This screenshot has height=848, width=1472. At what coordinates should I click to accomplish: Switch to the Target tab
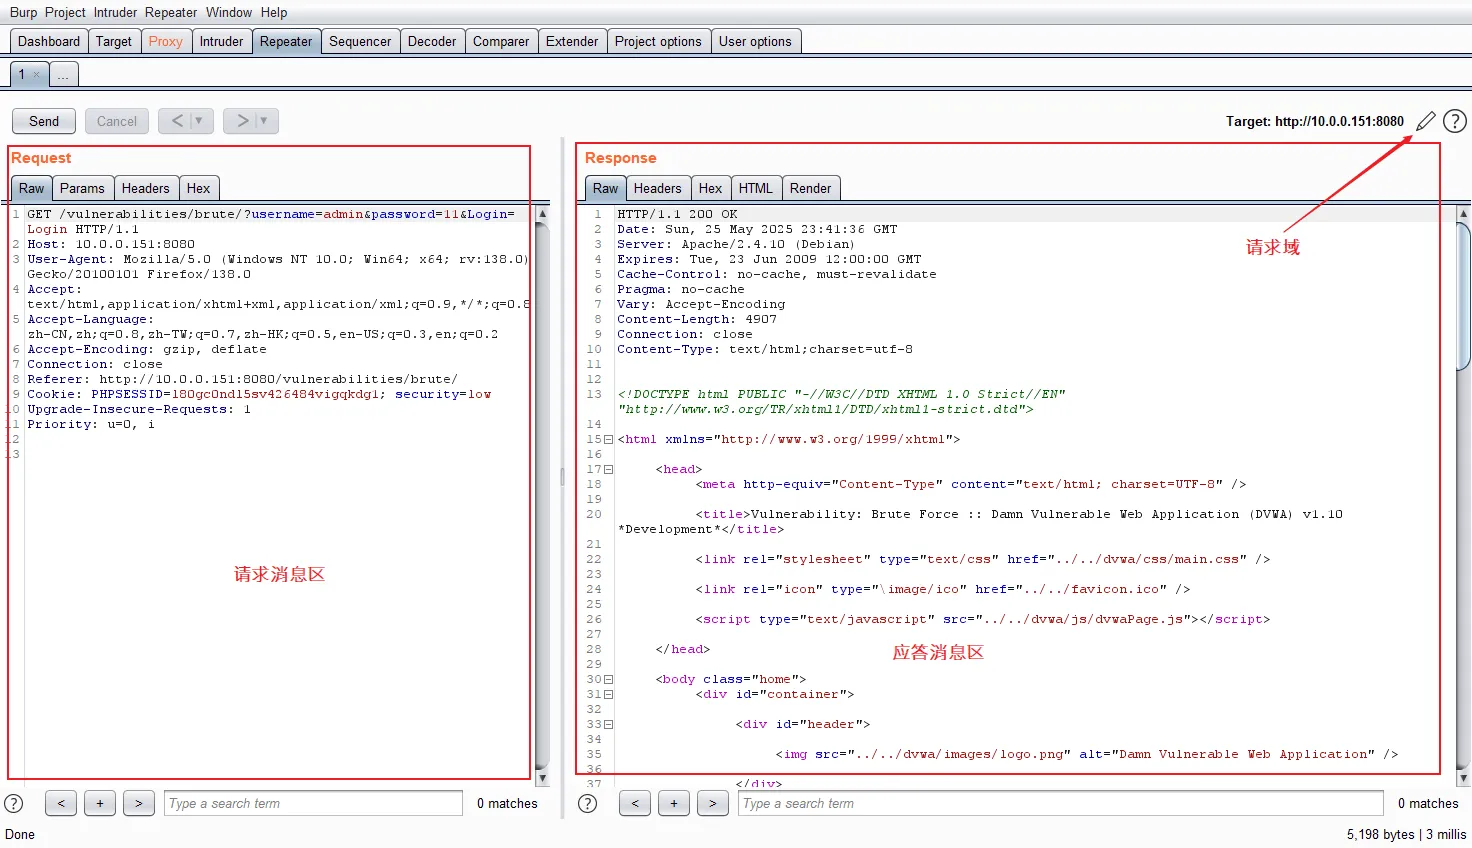114,41
